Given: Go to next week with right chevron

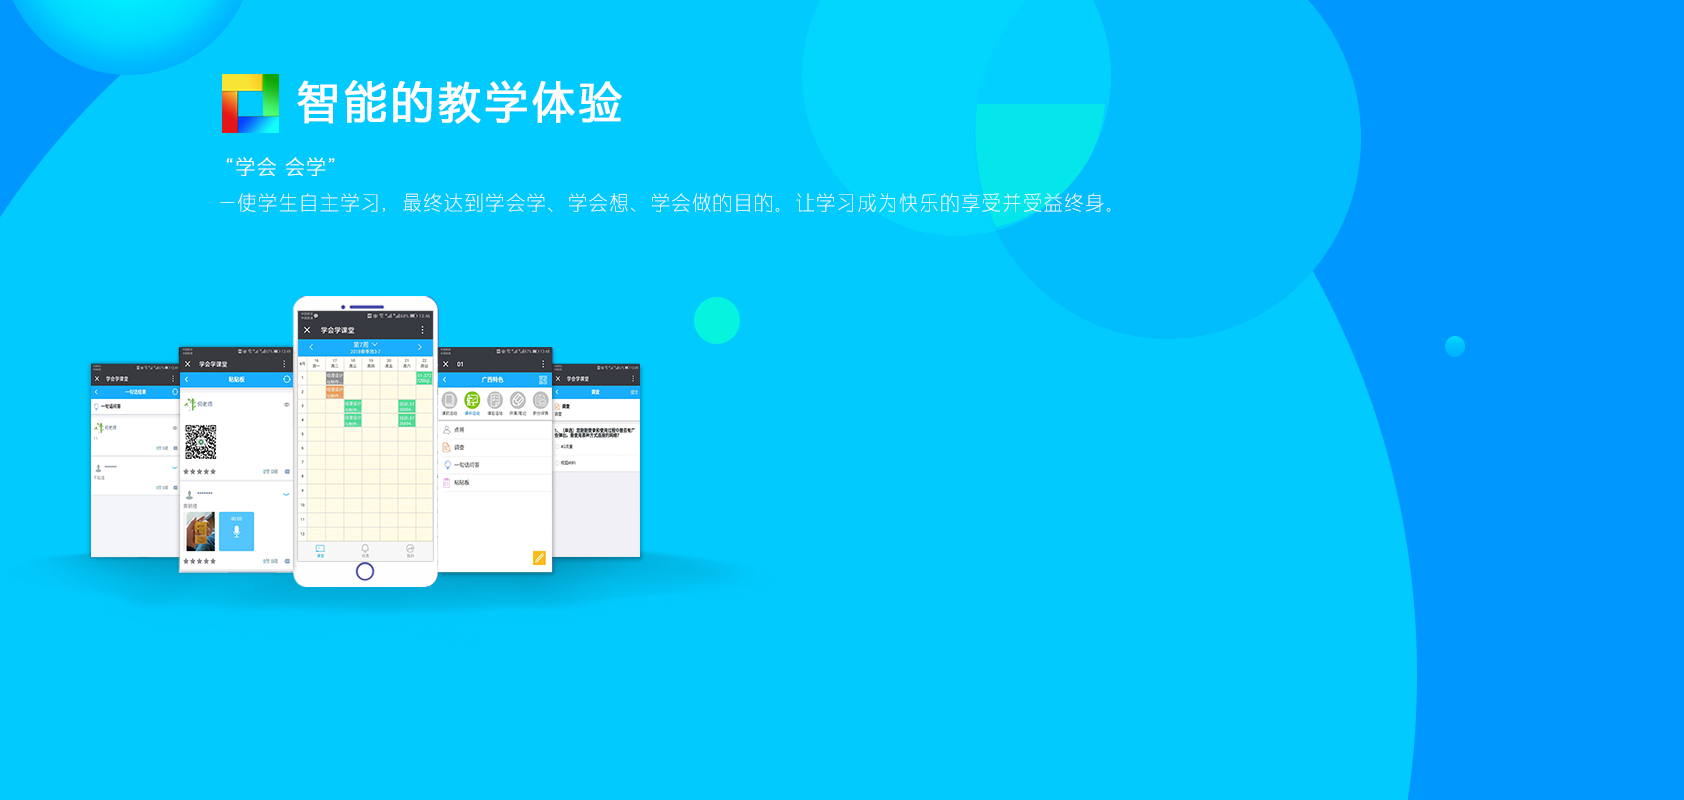Looking at the screenshot, I should tap(419, 347).
